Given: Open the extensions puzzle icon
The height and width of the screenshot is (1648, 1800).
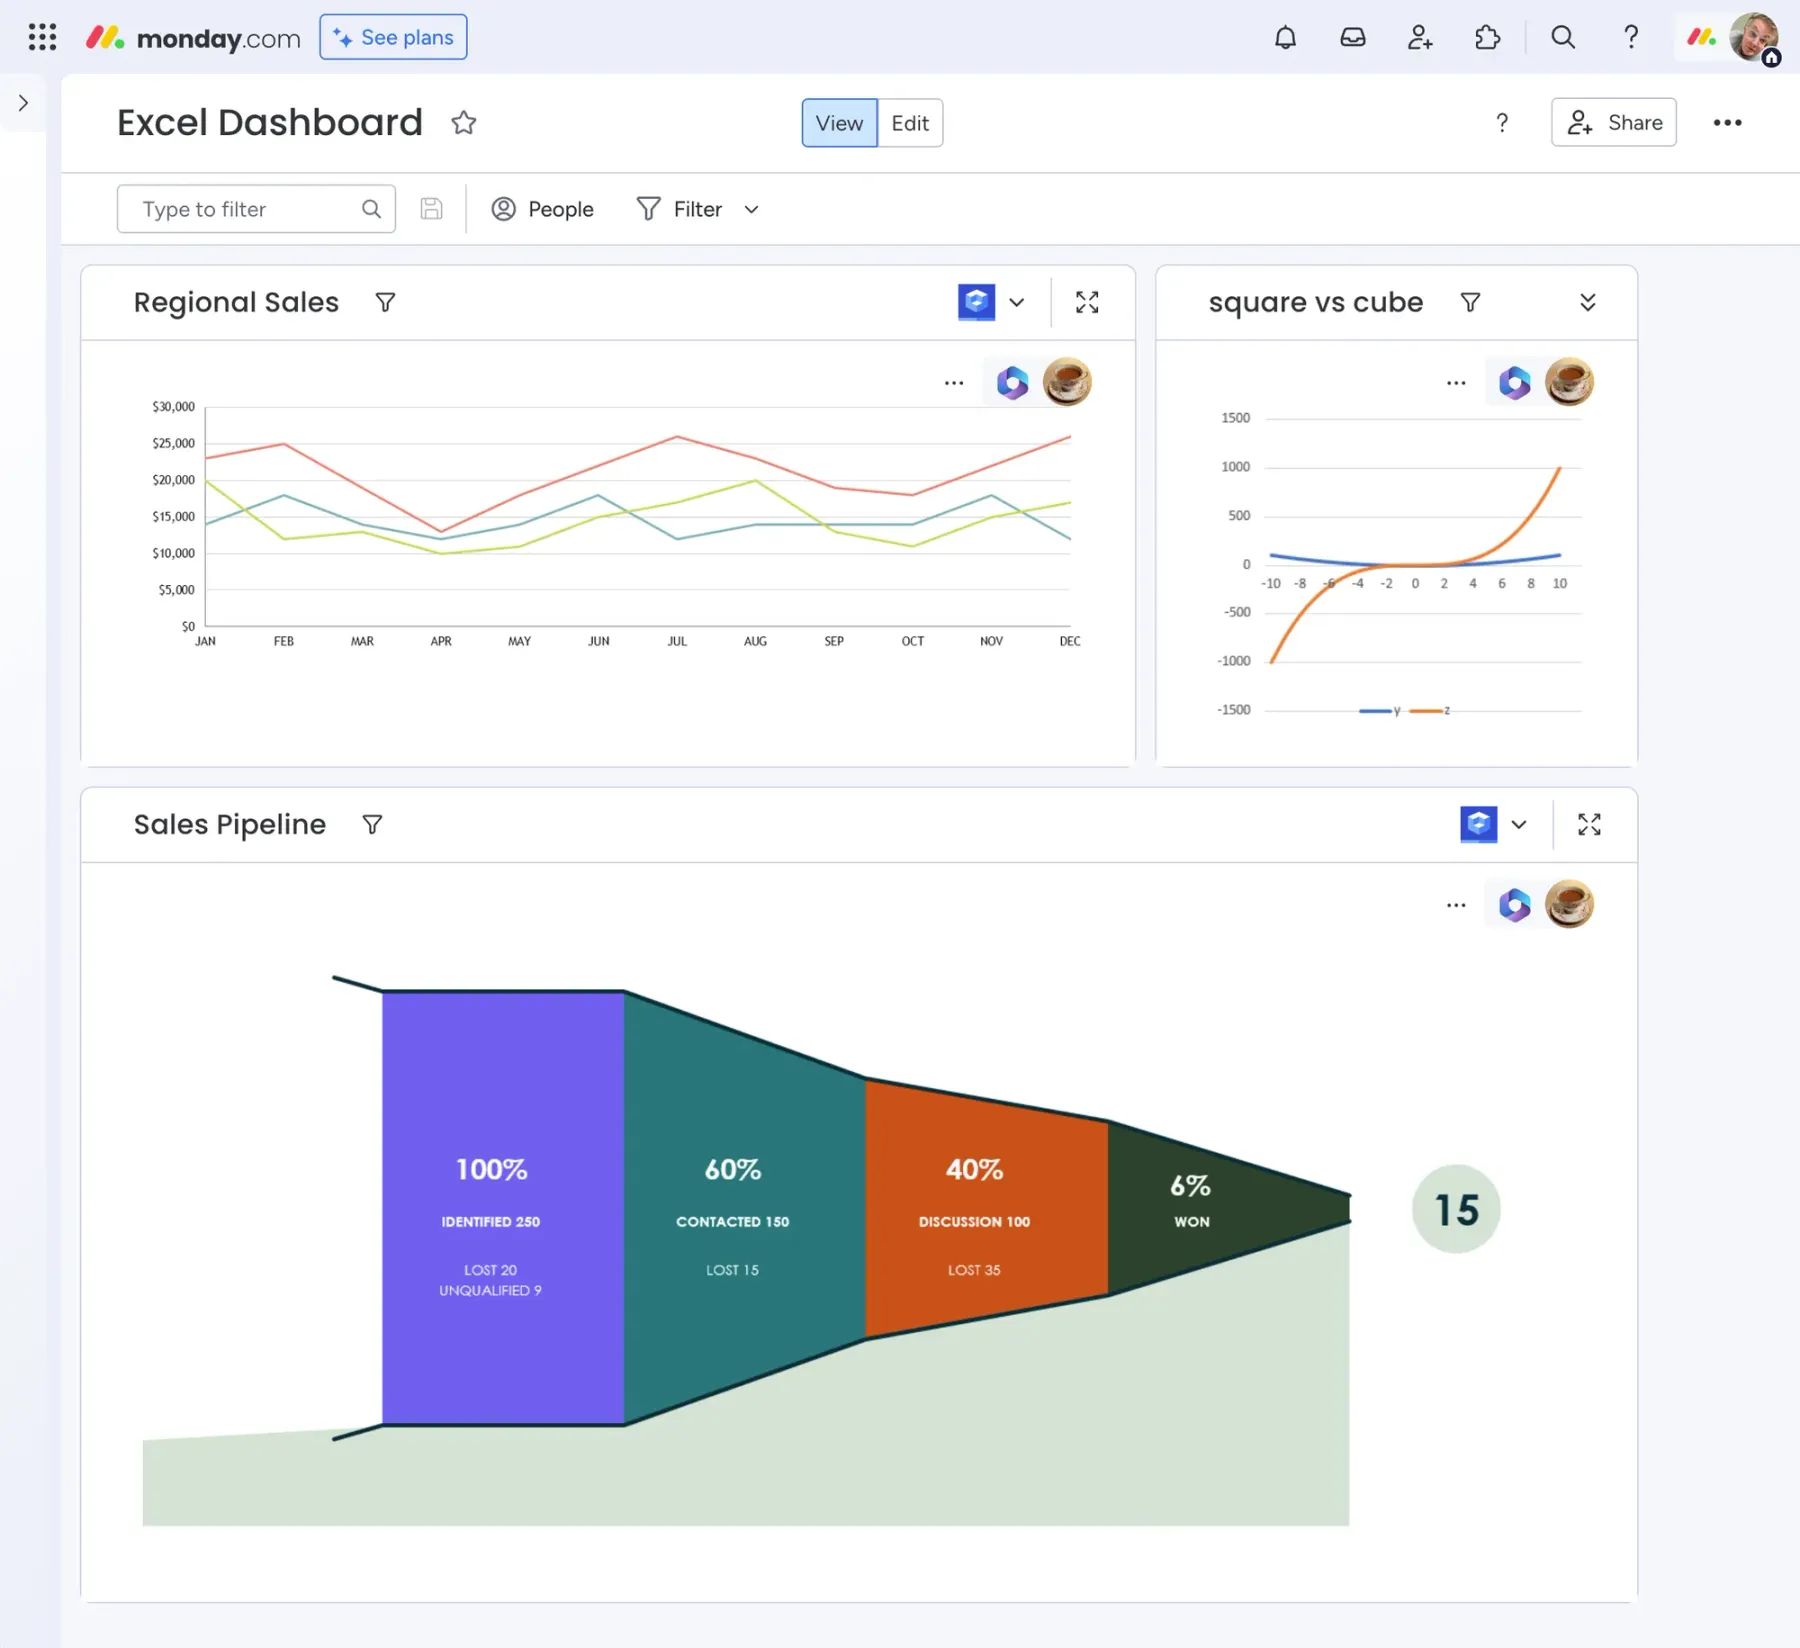Looking at the screenshot, I should [x=1487, y=37].
